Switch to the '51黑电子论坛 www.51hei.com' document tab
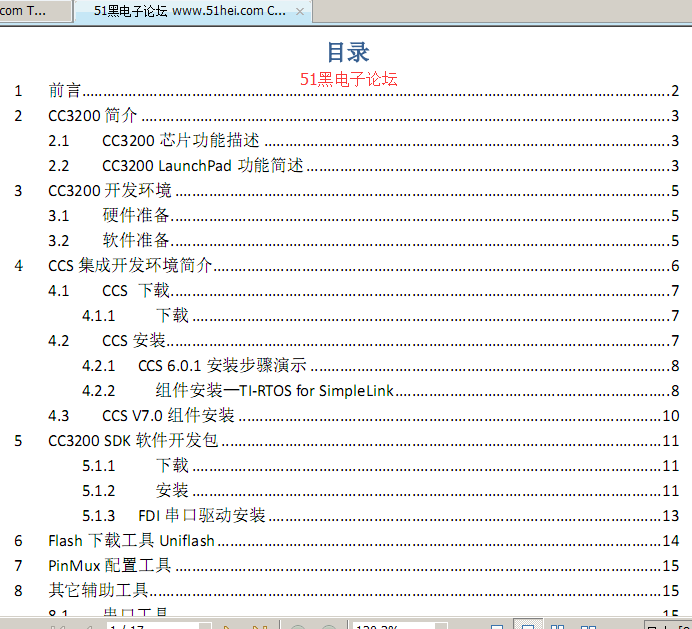The image size is (692, 629). tap(193, 11)
